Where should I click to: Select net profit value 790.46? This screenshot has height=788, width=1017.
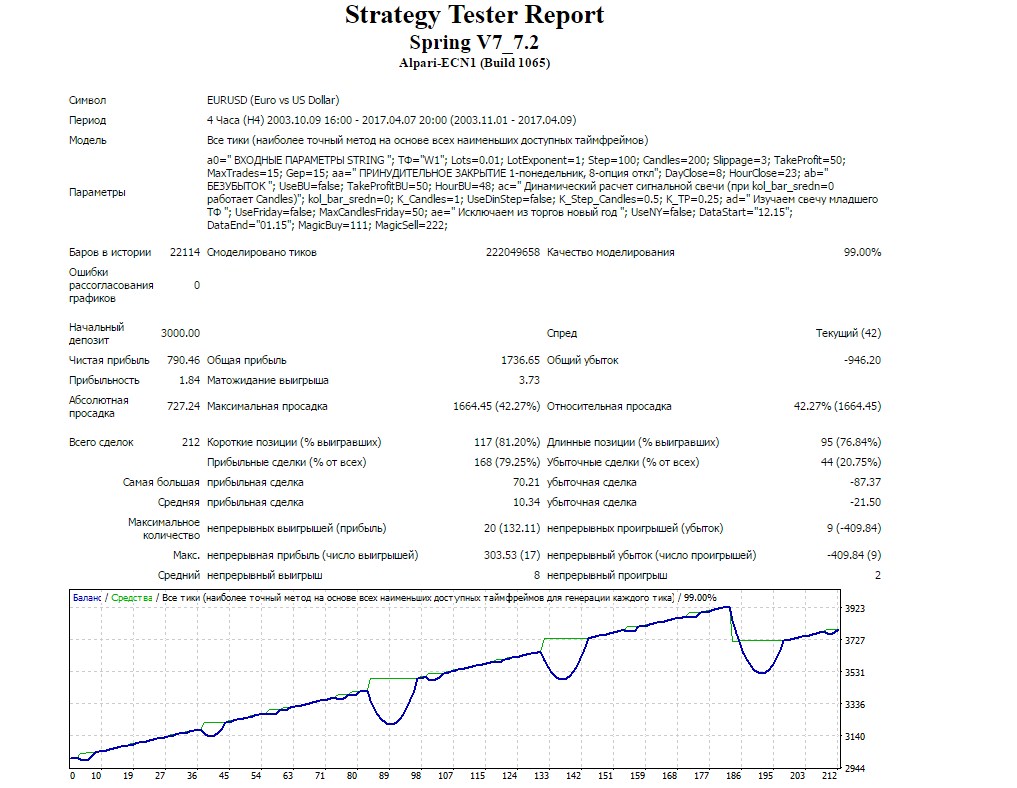184,360
